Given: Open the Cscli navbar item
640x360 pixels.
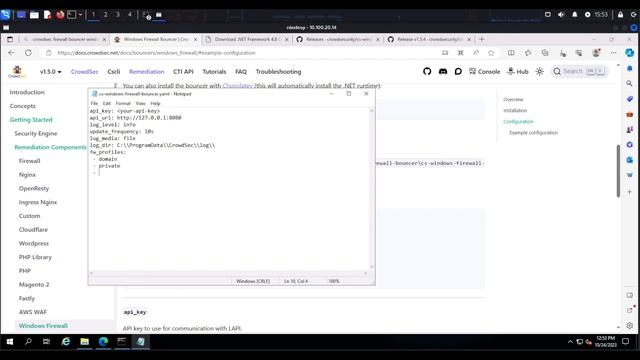Looking at the screenshot, I should click(x=113, y=71).
